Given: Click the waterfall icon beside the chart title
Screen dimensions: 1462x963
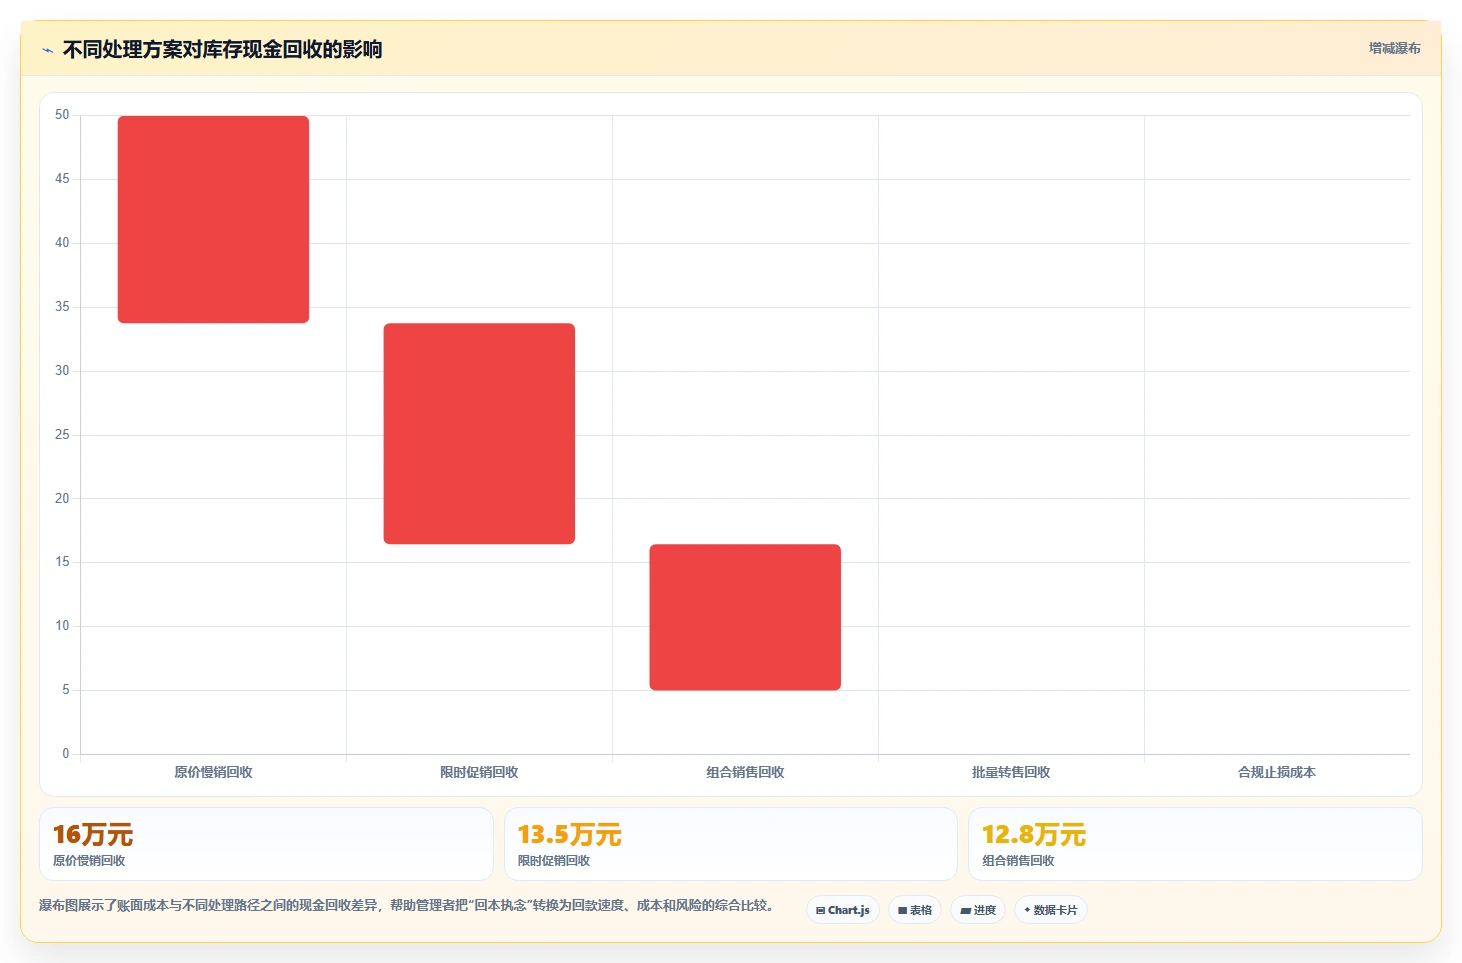Looking at the screenshot, I should click(47, 50).
